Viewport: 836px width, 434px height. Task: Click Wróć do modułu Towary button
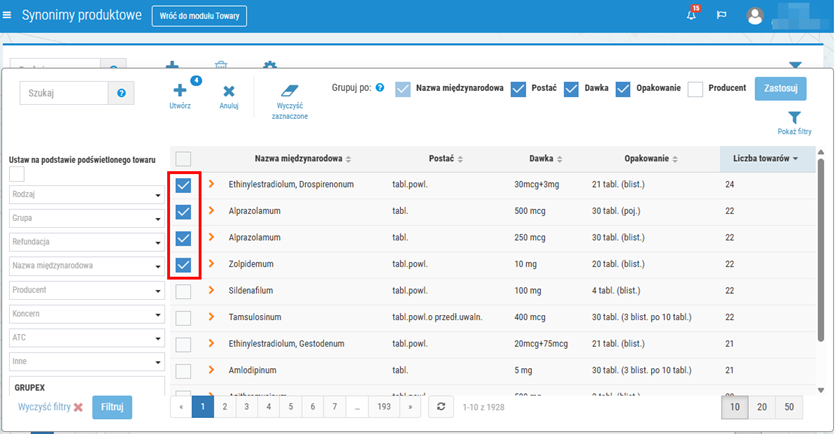(199, 16)
